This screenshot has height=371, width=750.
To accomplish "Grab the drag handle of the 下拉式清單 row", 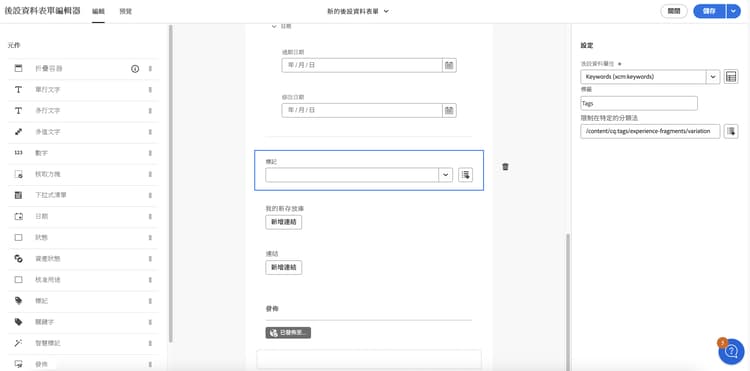I will 150,195.
